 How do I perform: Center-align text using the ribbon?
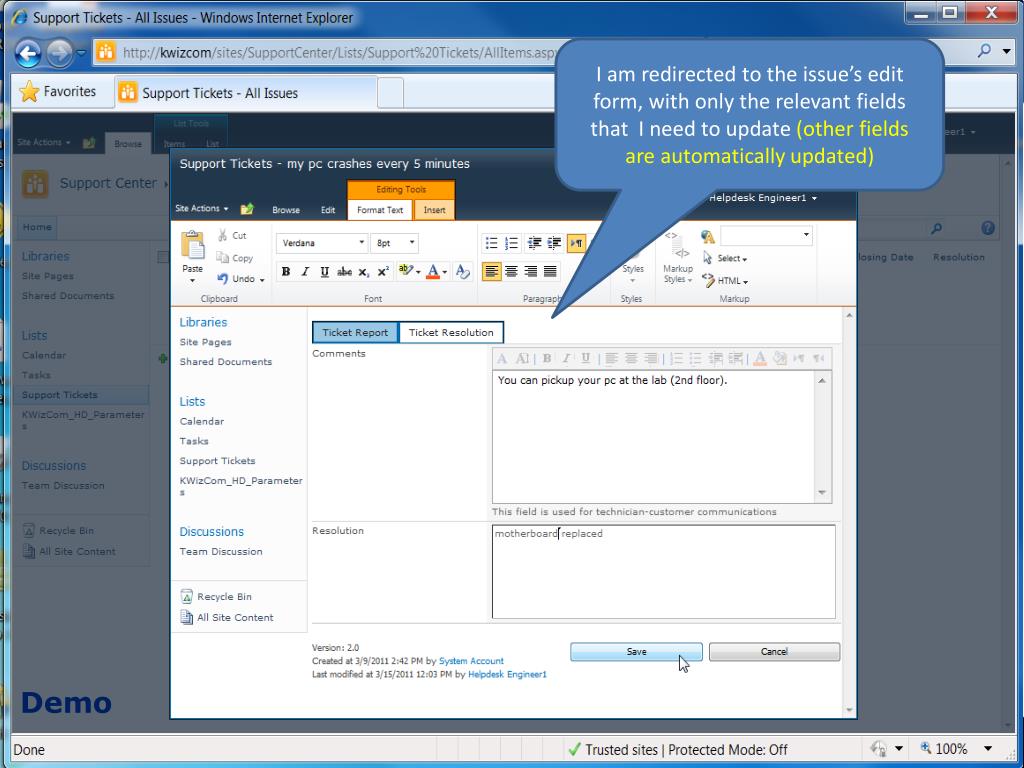511,271
